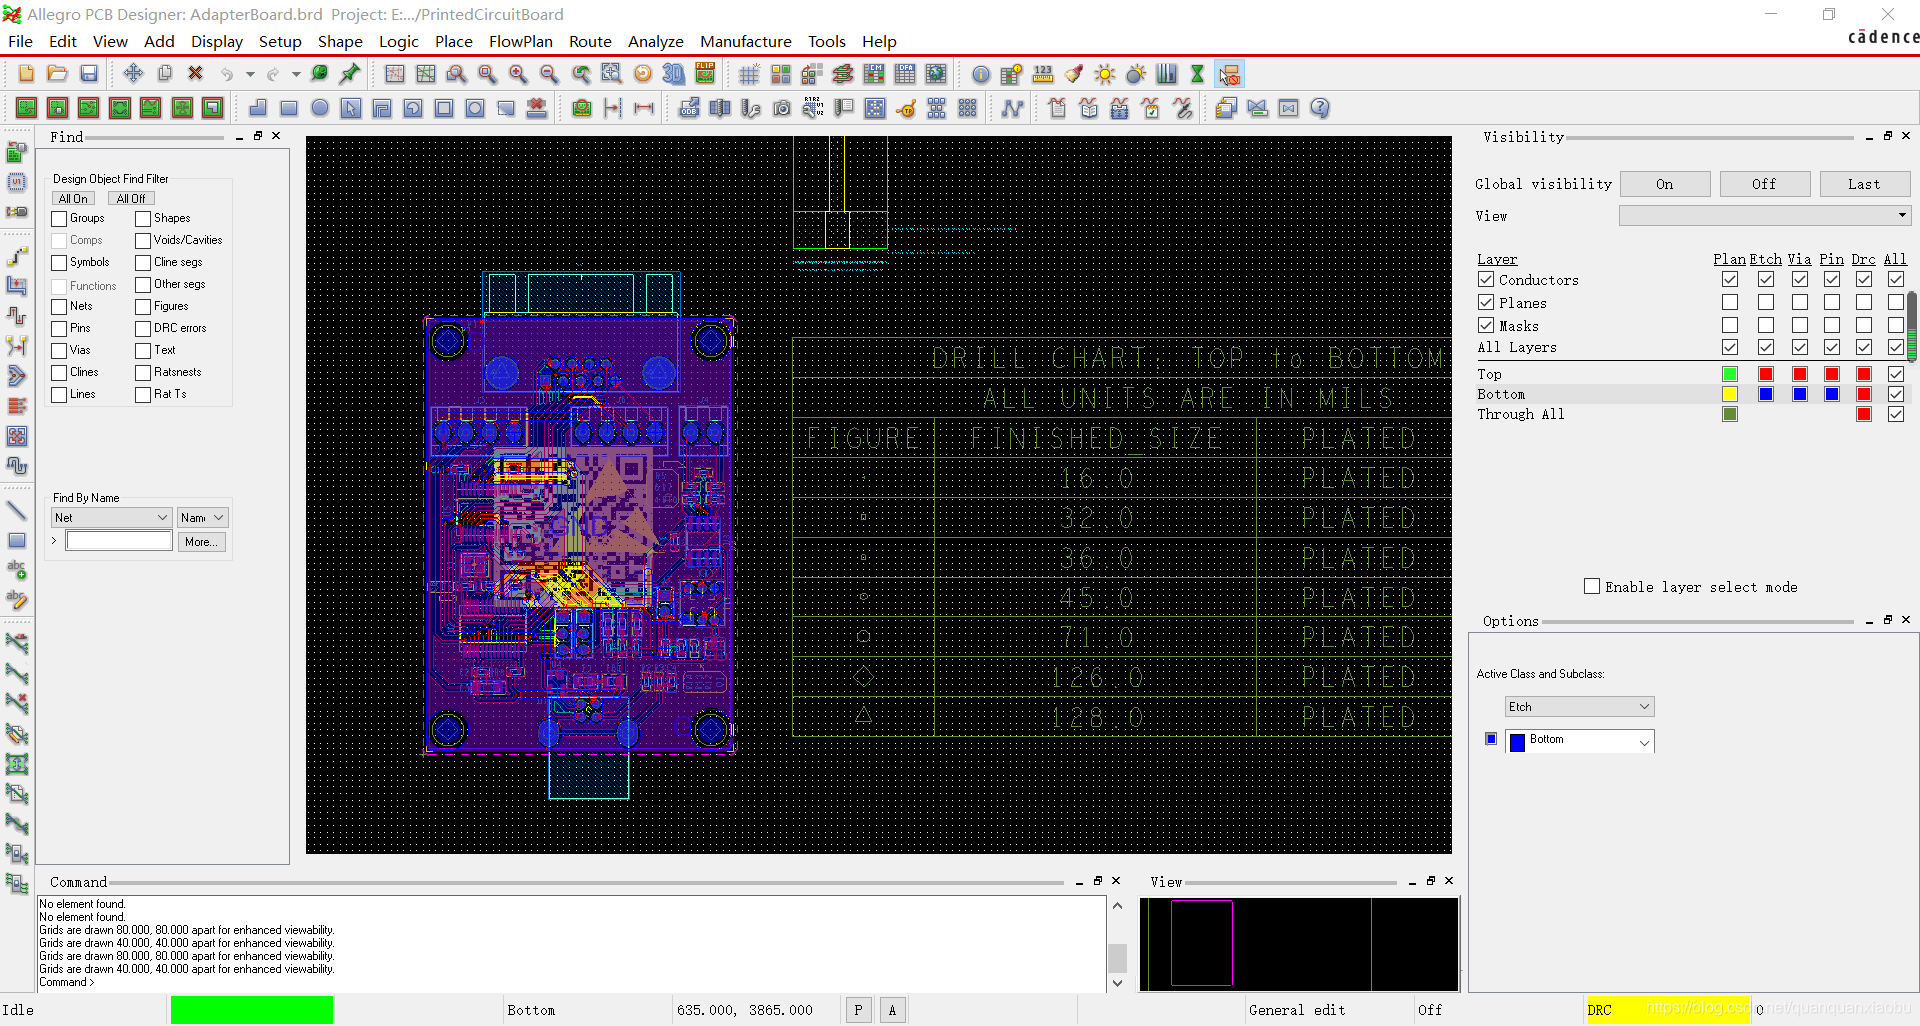Enable the Groups find filter checkbox
Image resolution: width=1920 pixels, height=1026 pixels.
[59, 219]
